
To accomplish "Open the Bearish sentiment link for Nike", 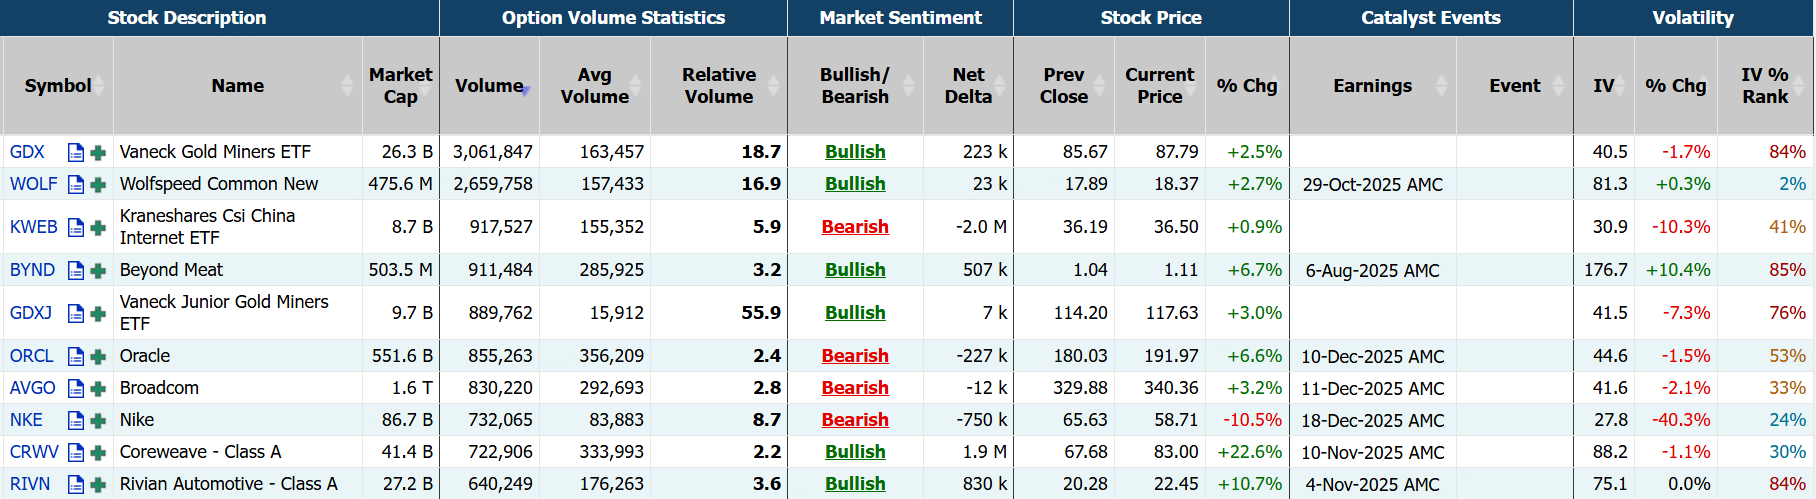I will [x=855, y=420].
